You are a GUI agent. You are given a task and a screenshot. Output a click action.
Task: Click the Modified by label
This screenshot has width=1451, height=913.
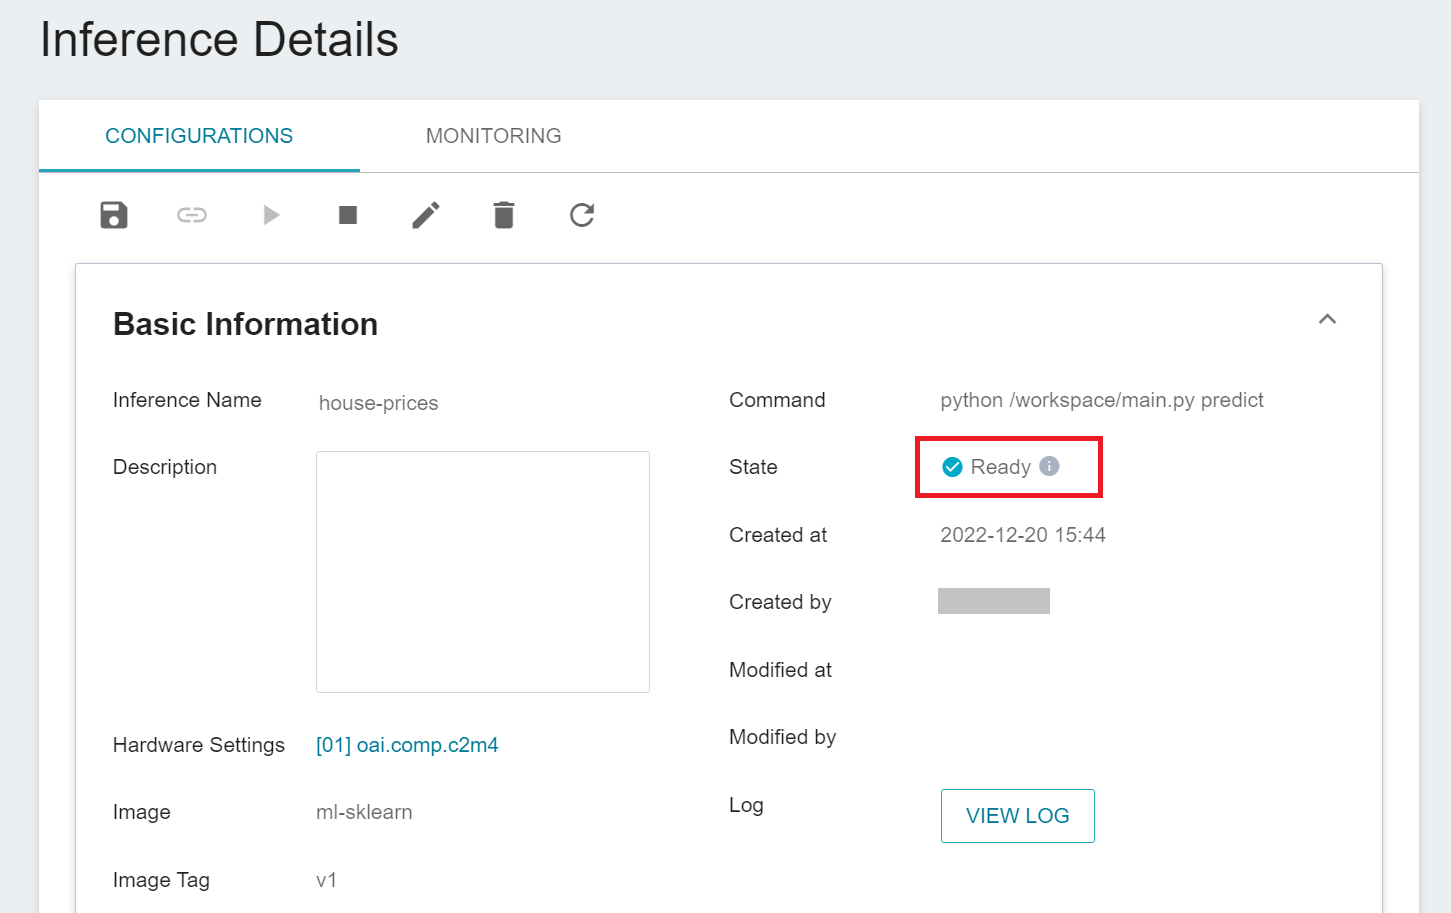[783, 737]
